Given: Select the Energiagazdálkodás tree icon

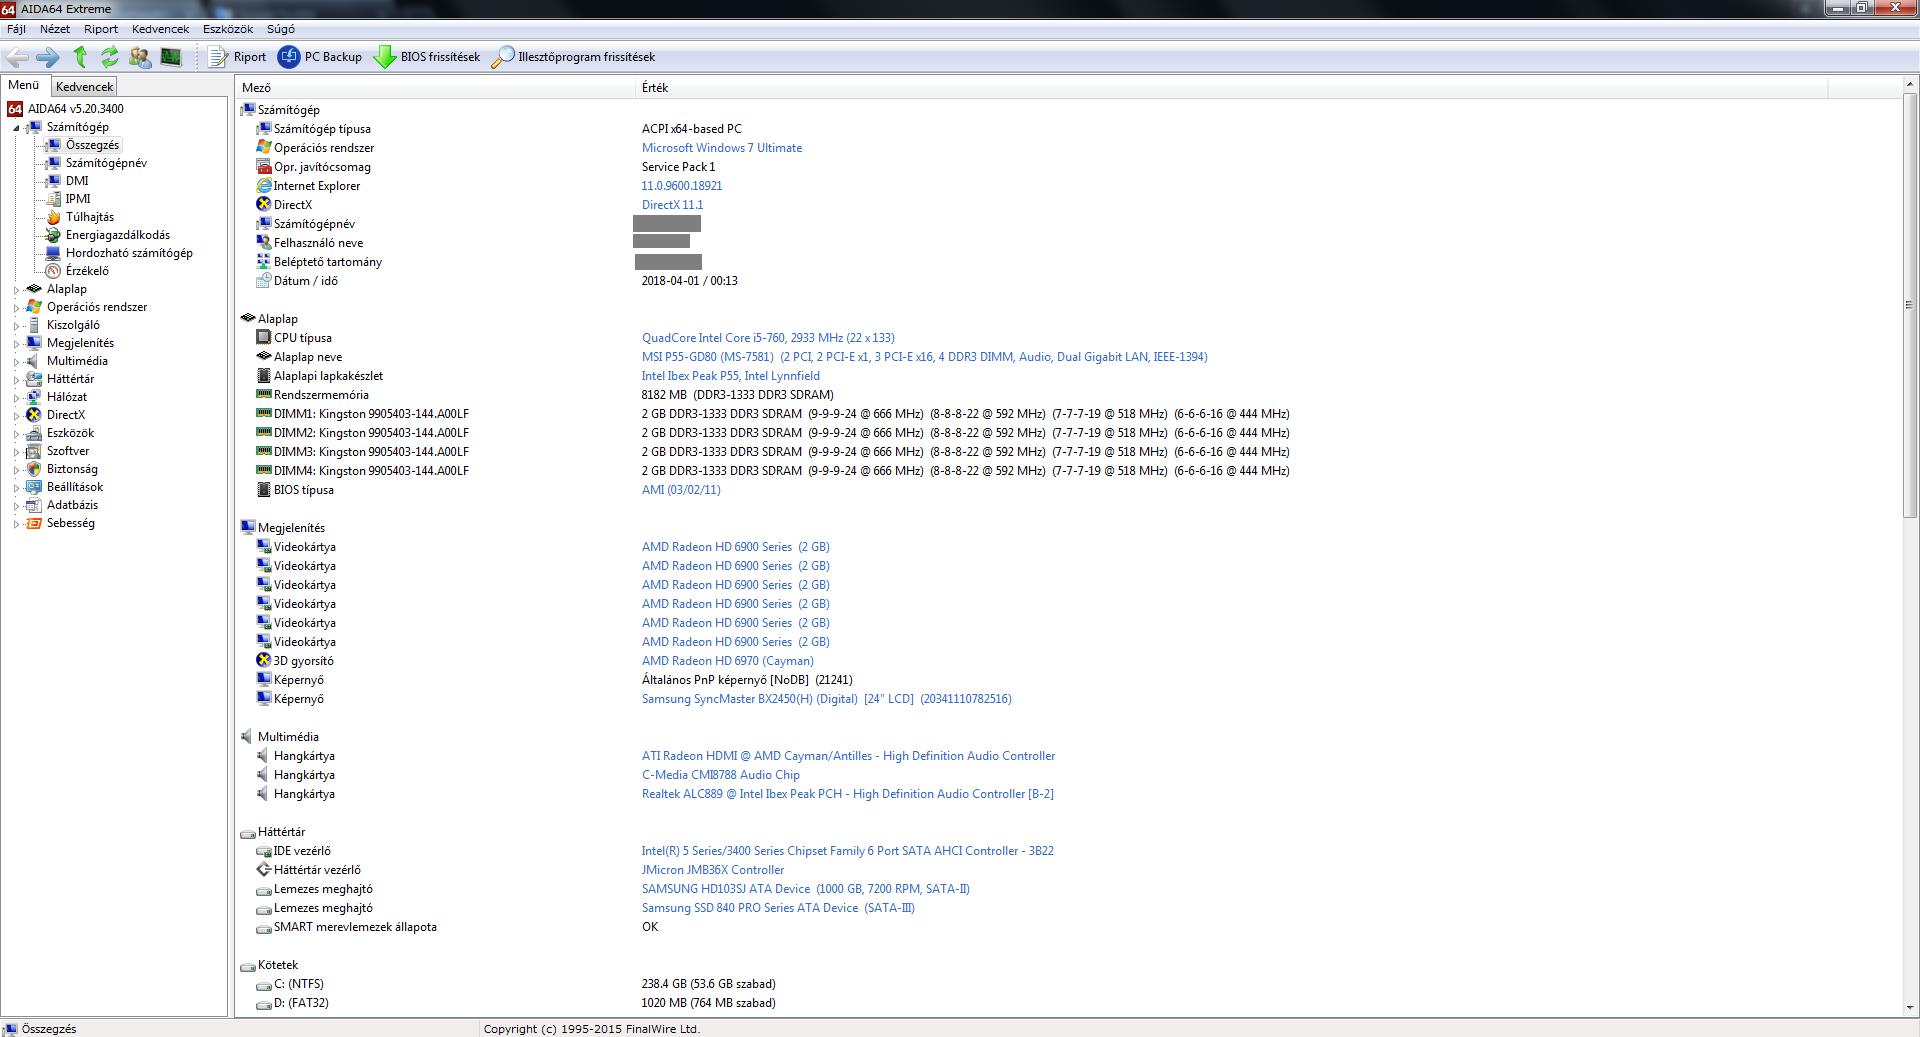Looking at the screenshot, I should 53,235.
